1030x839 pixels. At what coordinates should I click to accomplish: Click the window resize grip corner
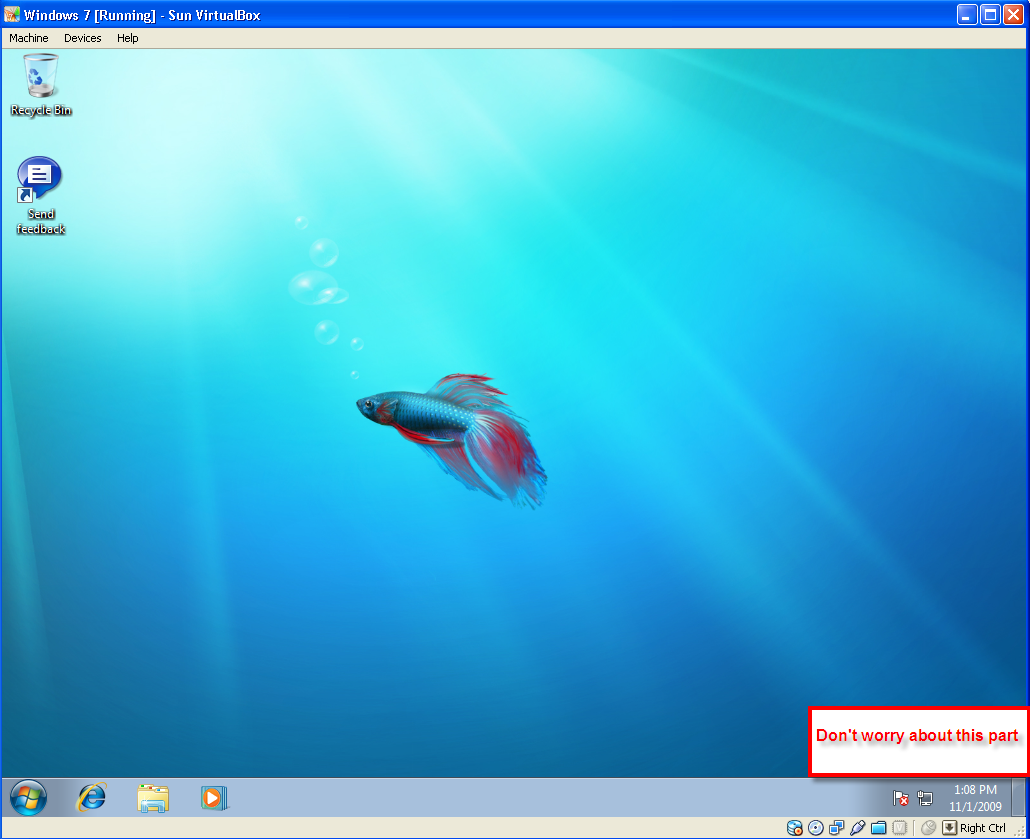click(x=1020, y=830)
